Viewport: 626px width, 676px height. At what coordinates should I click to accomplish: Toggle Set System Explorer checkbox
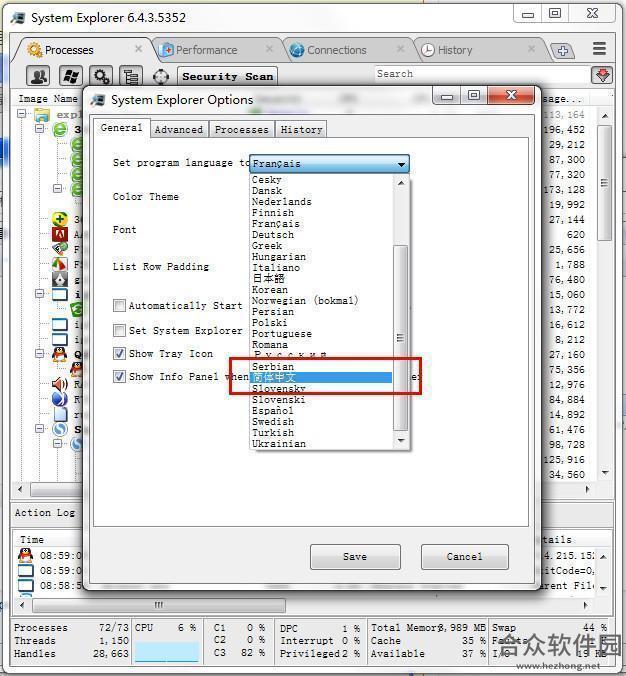[119, 330]
